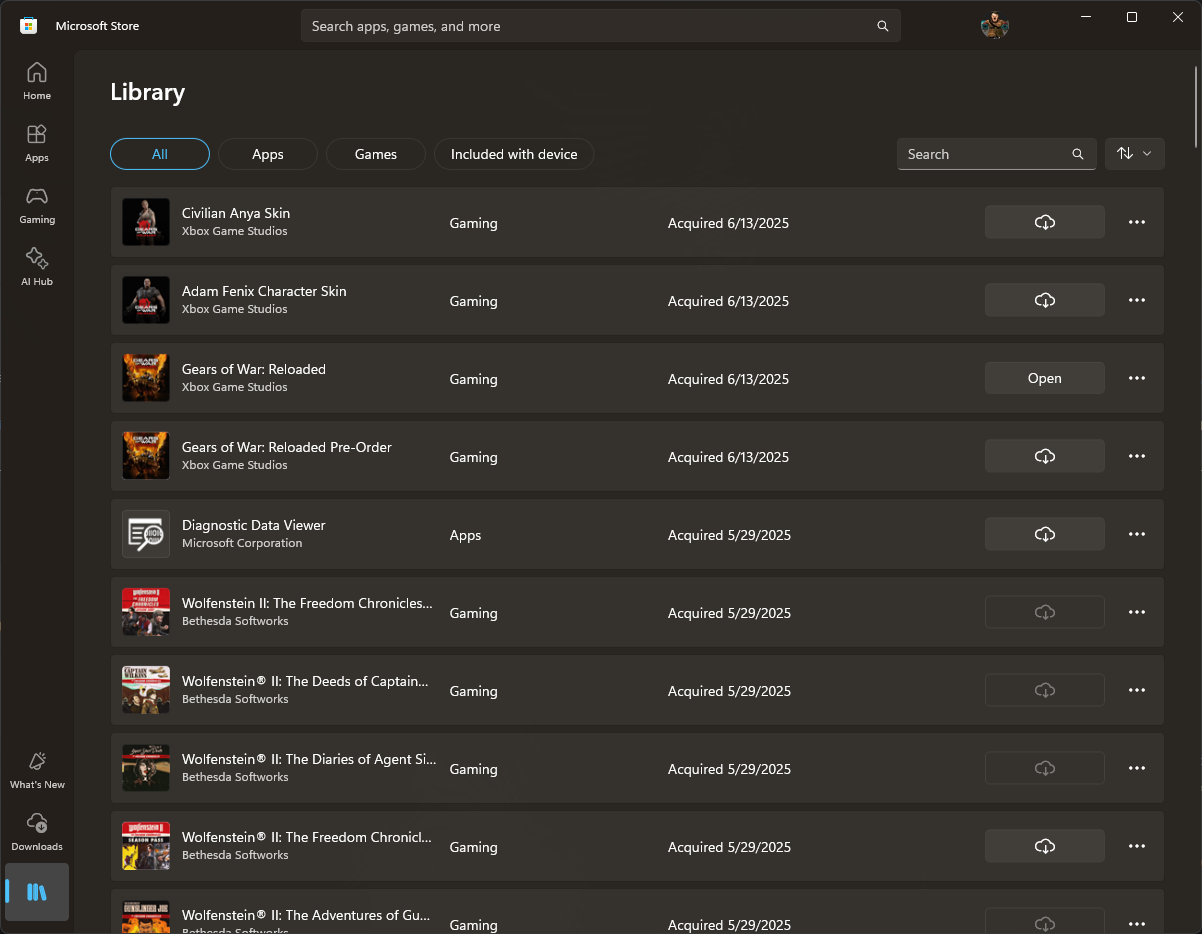Open more options for Civilian Anya Skin
The height and width of the screenshot is (934, 1202).
pyautogui.click(x=1137, y=222)
